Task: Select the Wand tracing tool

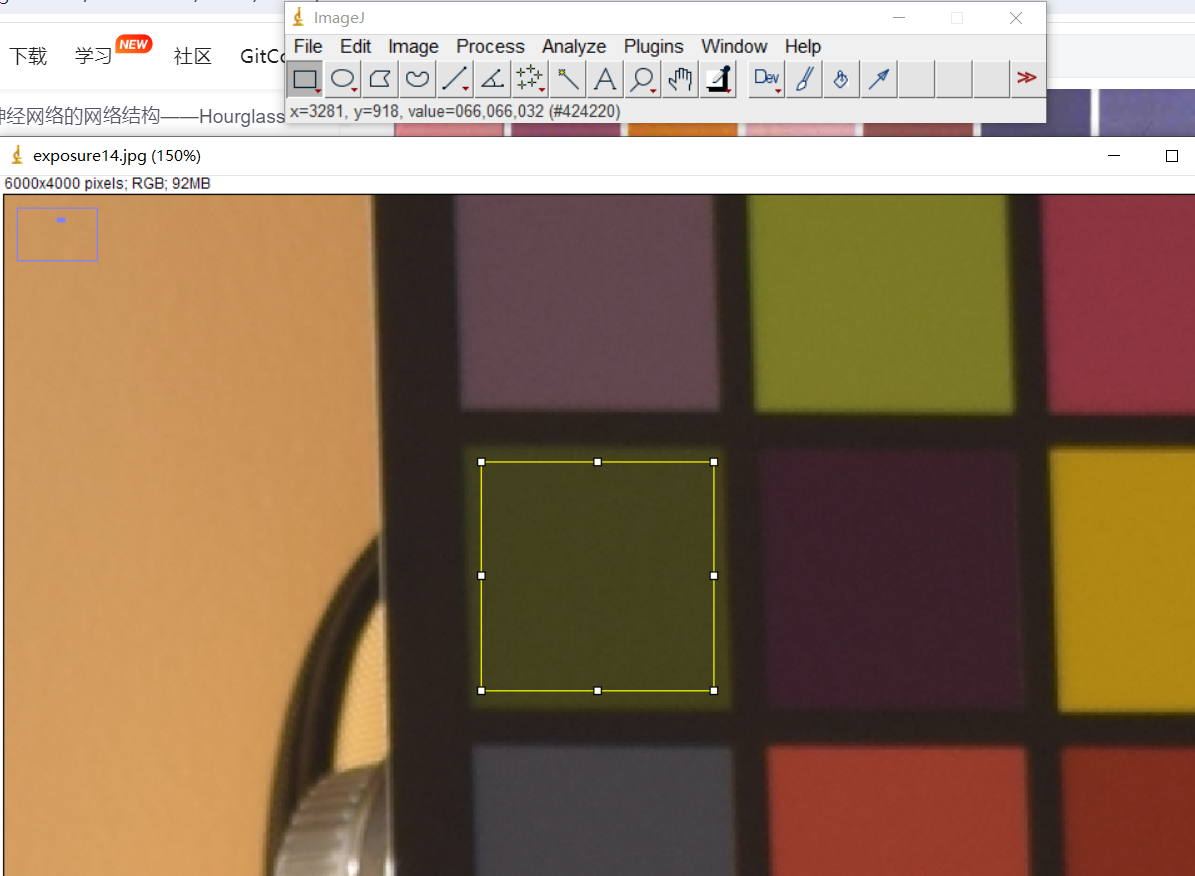Action: (x=568, y=79)
